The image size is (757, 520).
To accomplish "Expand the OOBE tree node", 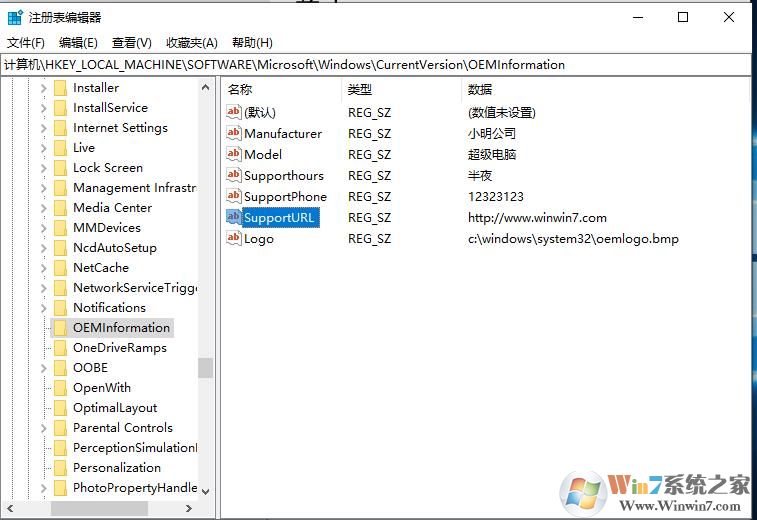I will [x=43, y=368].
